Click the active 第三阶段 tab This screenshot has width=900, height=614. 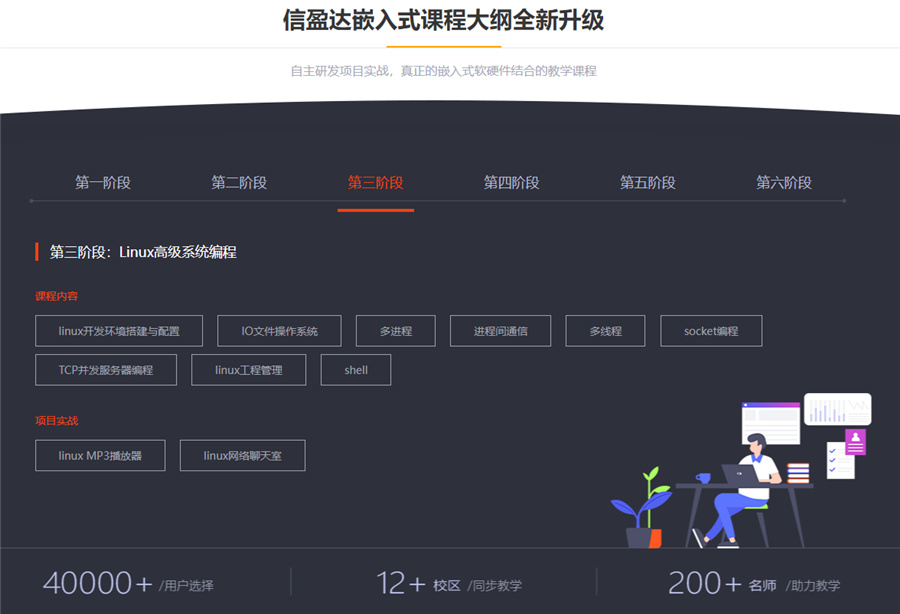point(375,183)
